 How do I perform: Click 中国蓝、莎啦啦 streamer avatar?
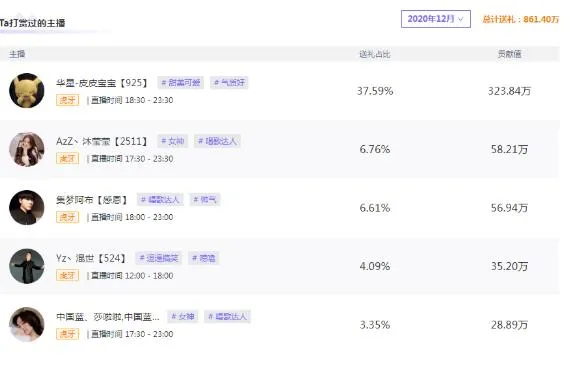tap(27, 325)
